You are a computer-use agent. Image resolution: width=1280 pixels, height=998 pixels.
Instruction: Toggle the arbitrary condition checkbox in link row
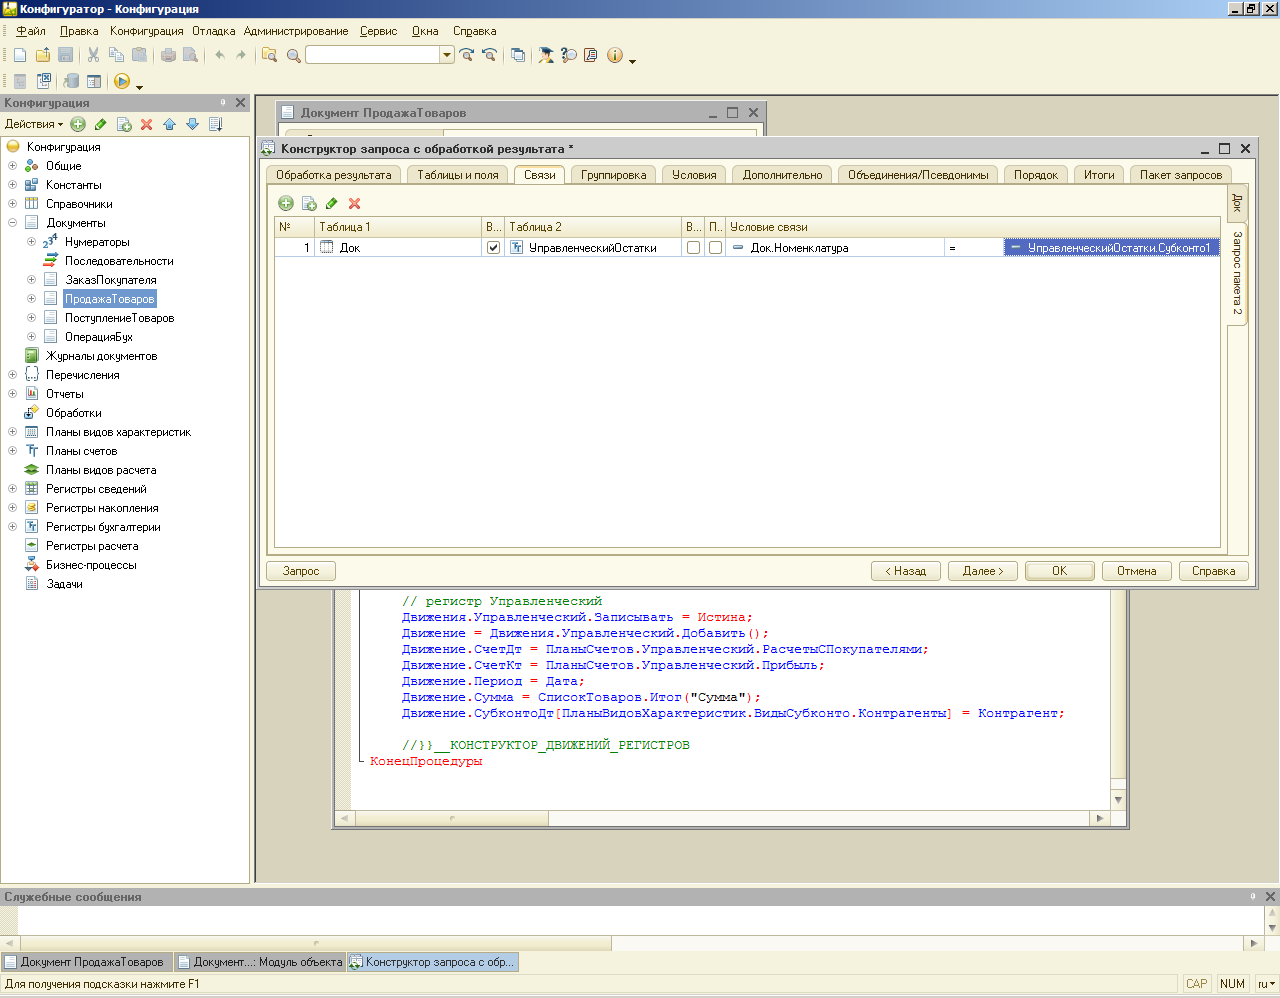click(x=715, y=248)
